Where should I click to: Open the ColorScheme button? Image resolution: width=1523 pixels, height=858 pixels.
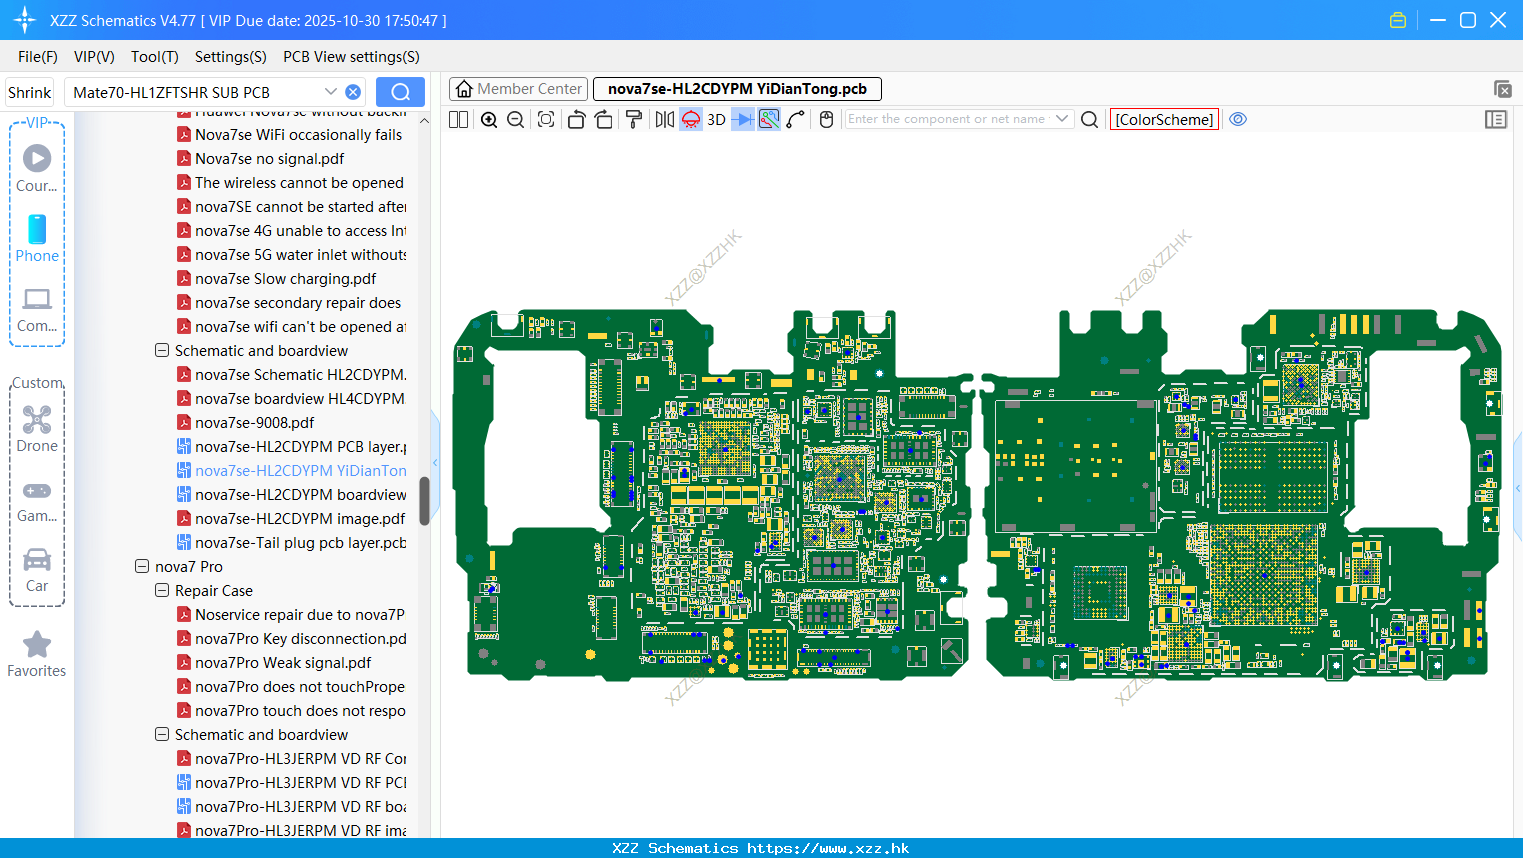tap(1164, 119)
